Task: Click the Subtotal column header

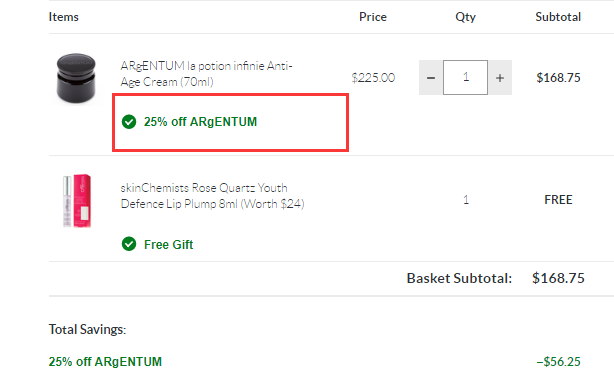Action: 558,17
